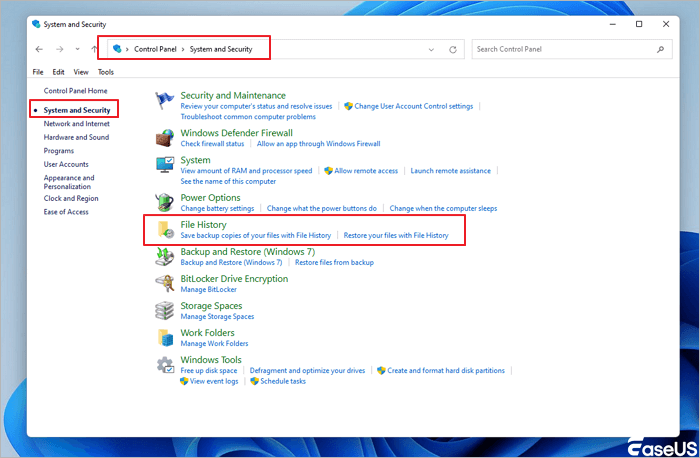Open Windows Defender Firewall brick wall icon

click(x=166, y=138)
